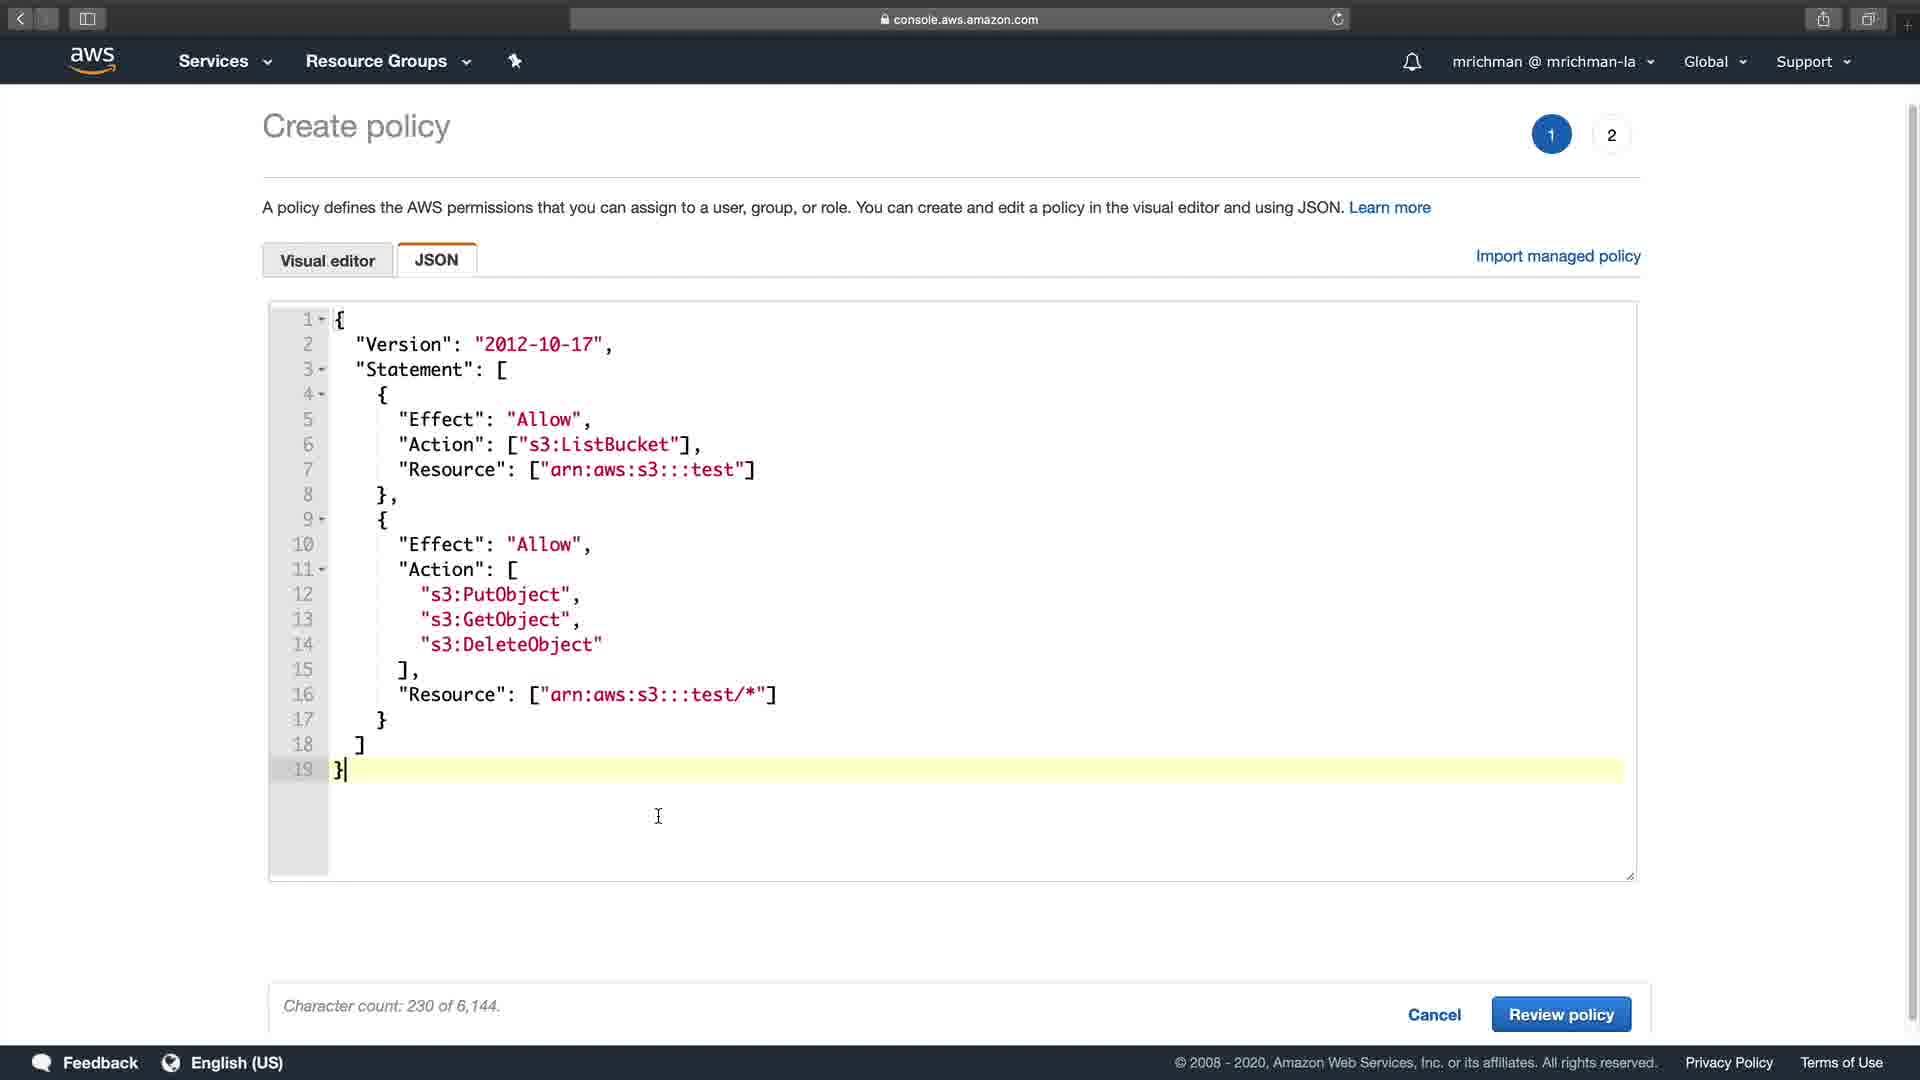Screen dimensions: 1920x1080
Task: Expand the Resource Groups menu
Action: tap(388, 61)
